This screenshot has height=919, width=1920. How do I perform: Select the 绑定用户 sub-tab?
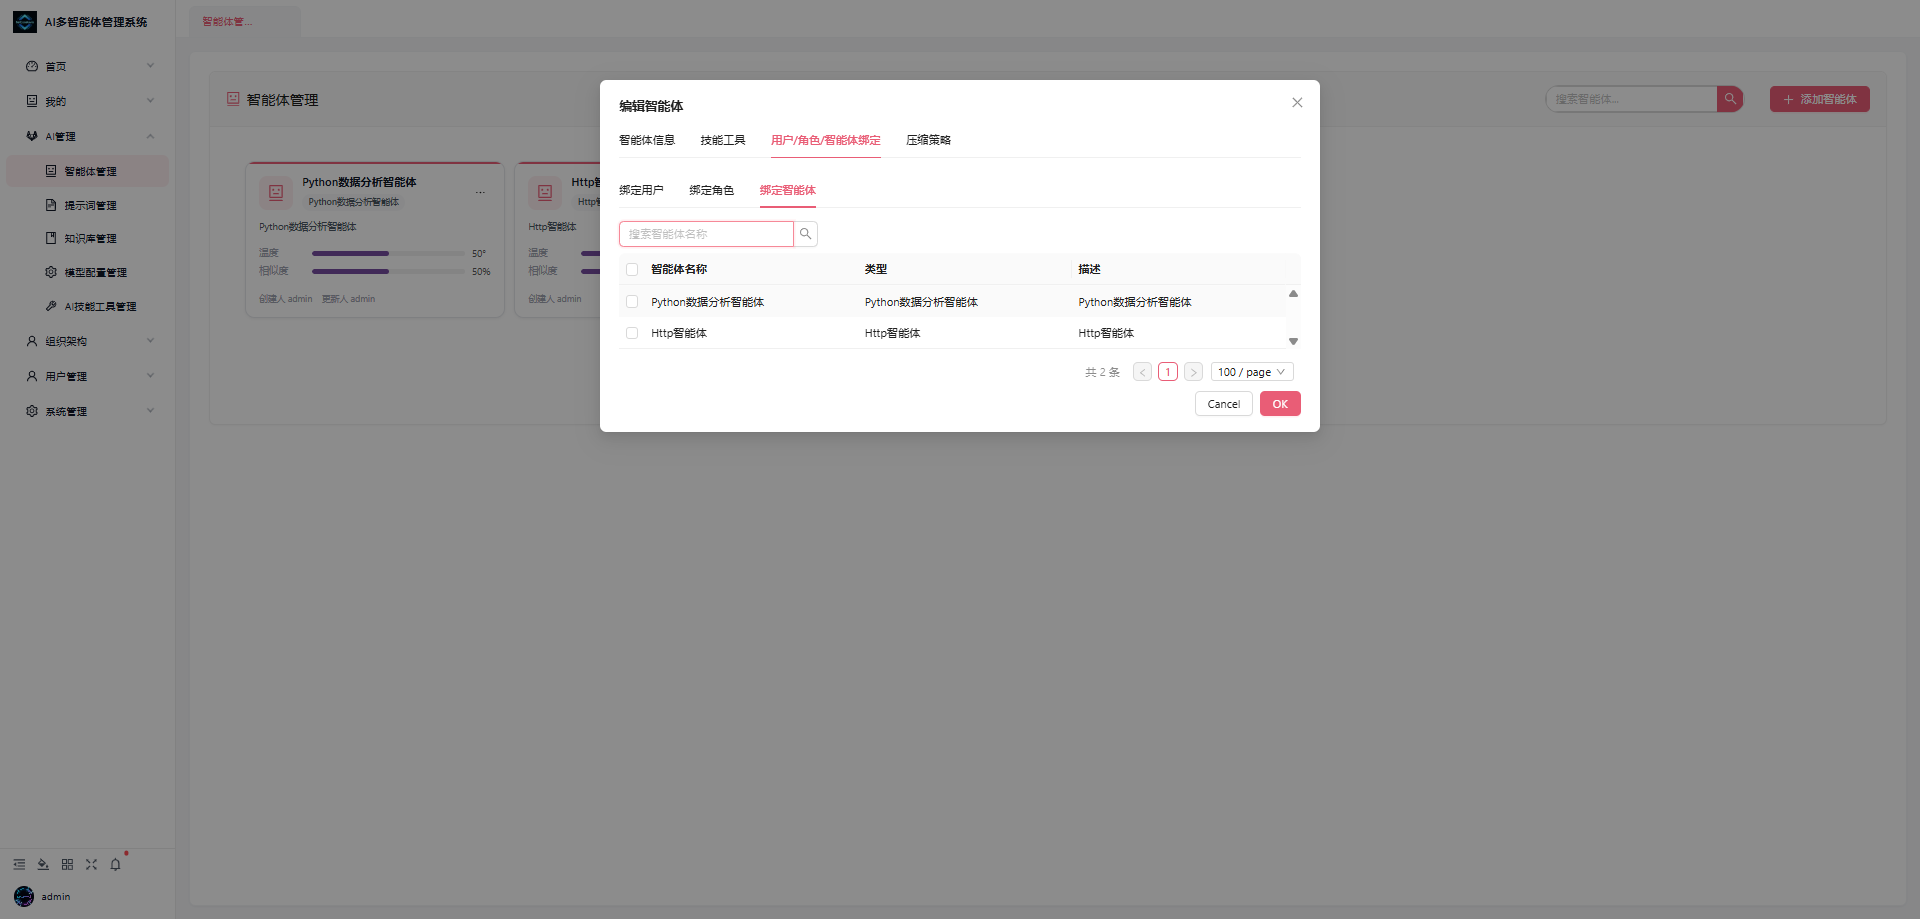[x=641, y=190]
